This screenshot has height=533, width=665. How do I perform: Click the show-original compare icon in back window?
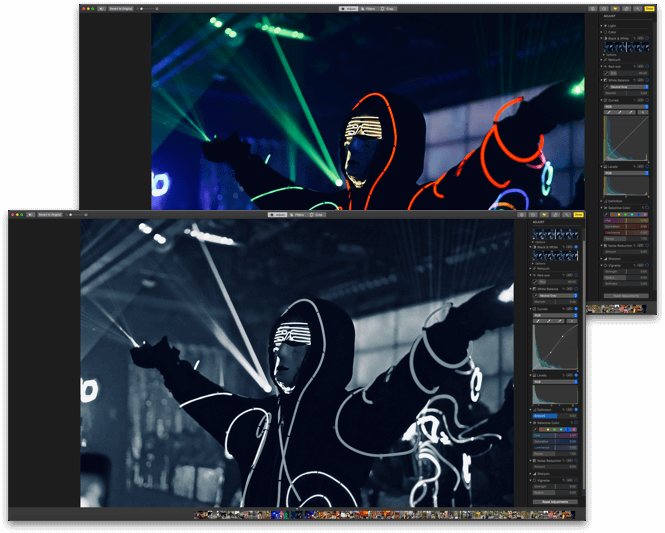[x=101, y=8]
